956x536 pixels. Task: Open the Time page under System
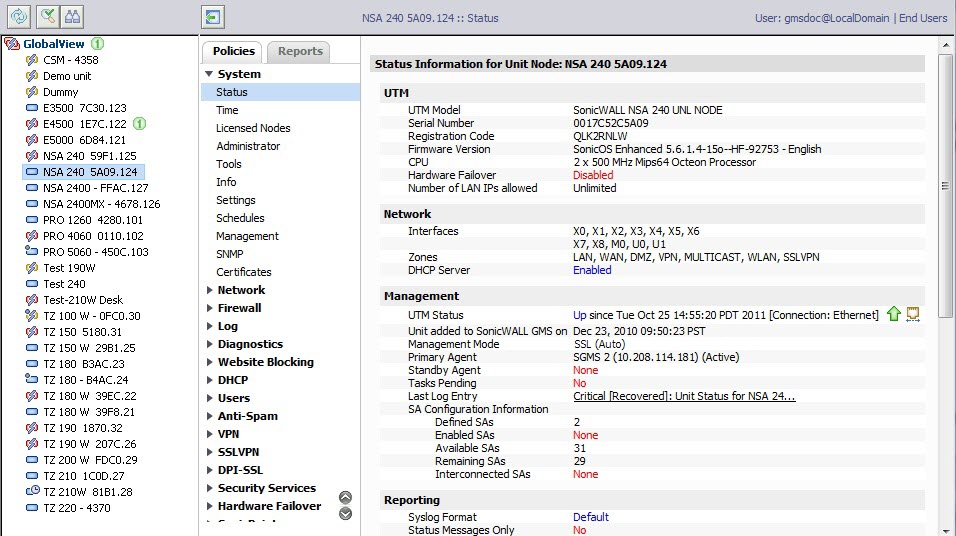(227, 110)
